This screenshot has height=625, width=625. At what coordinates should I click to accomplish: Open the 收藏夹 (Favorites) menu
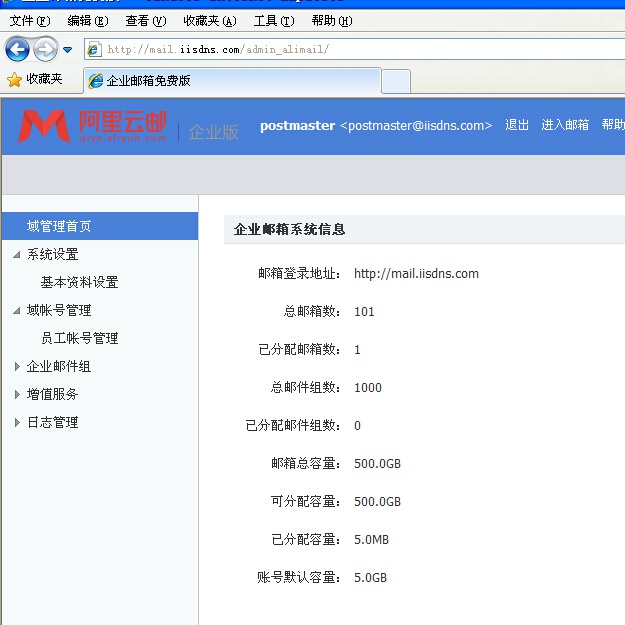click(210, 21)
